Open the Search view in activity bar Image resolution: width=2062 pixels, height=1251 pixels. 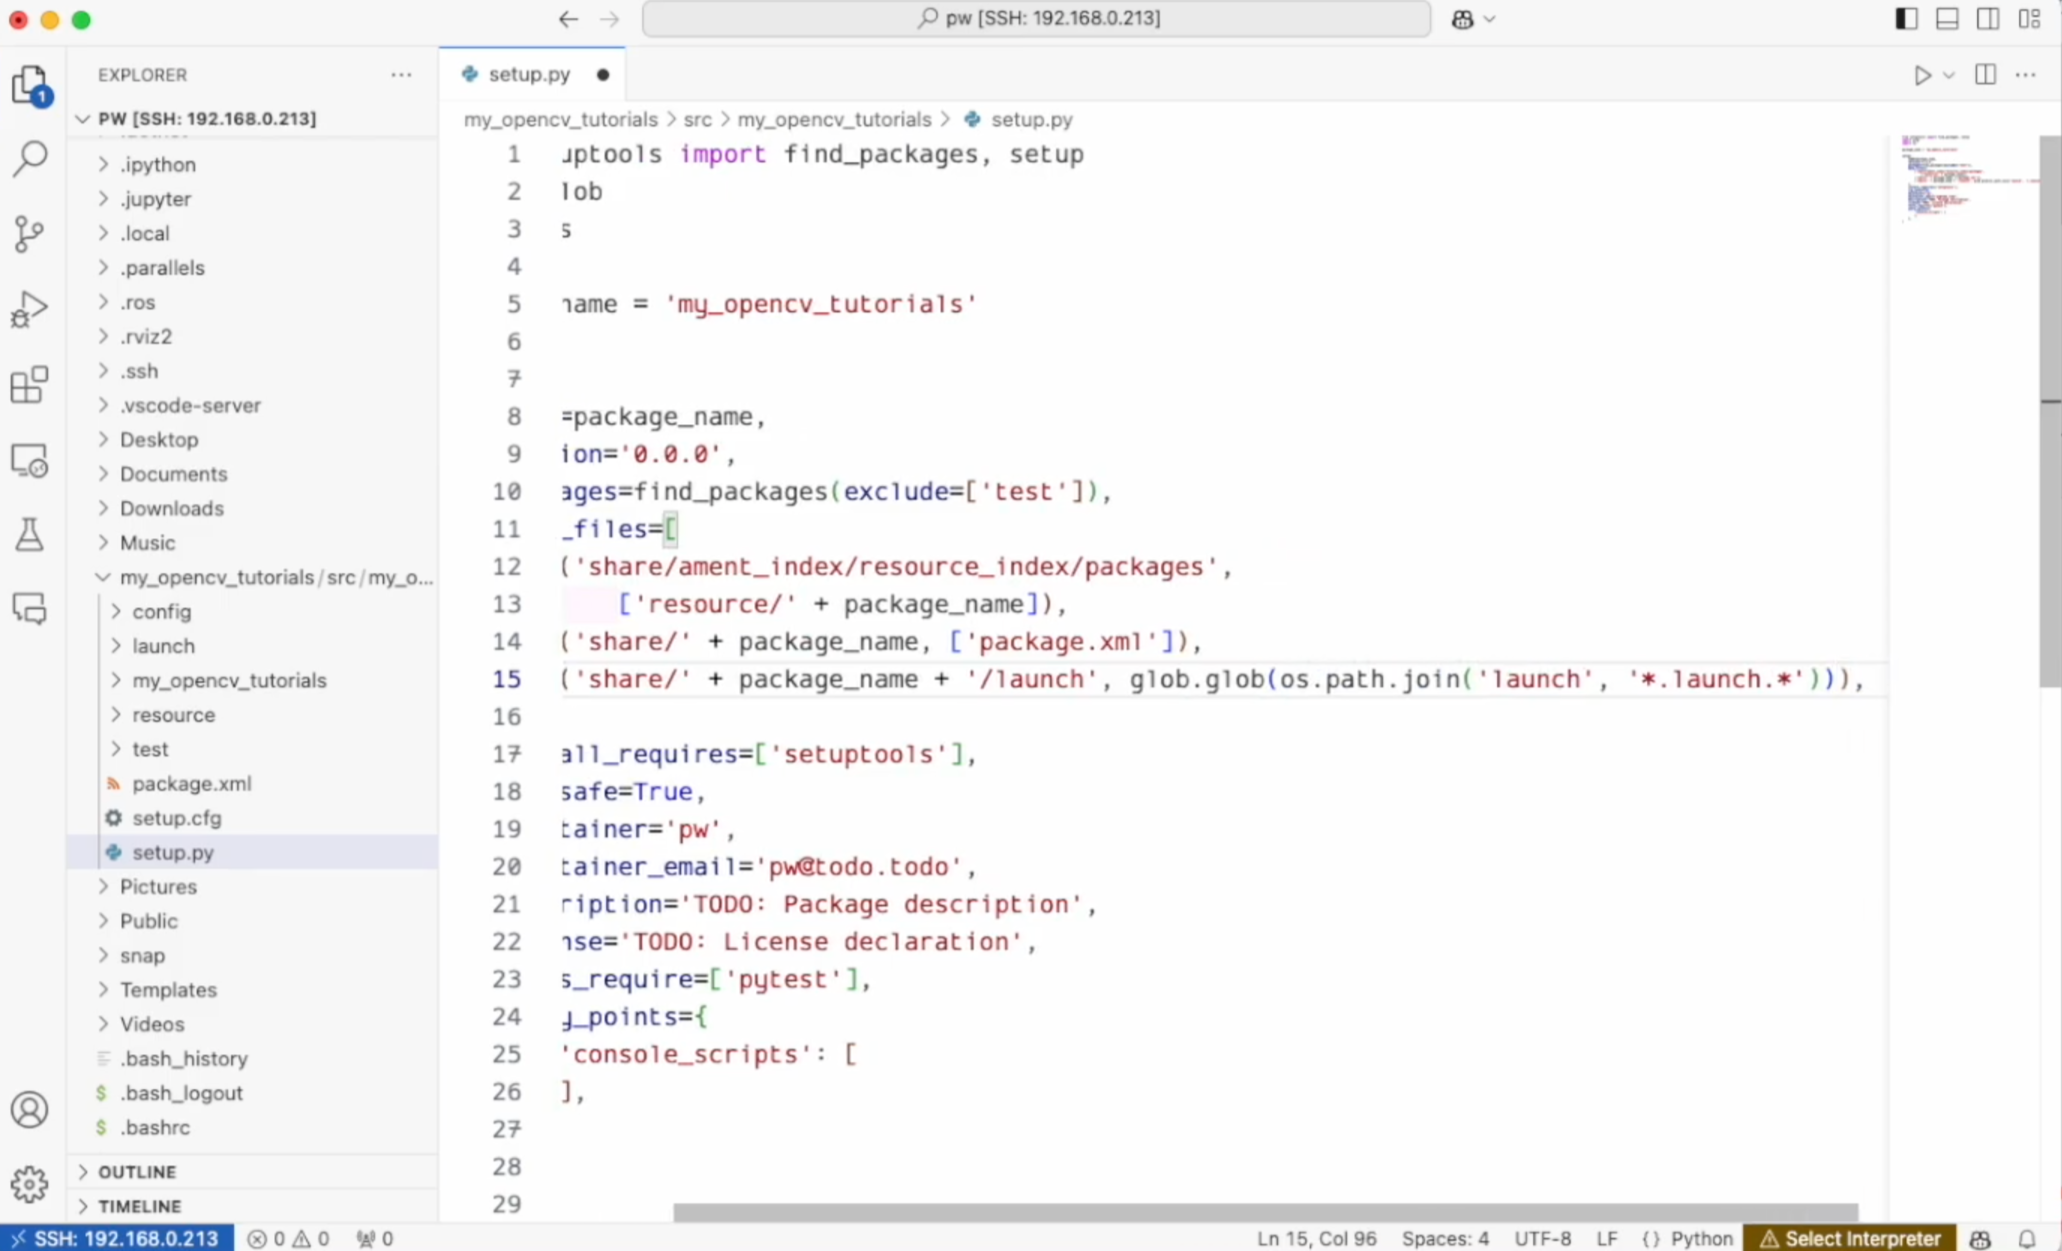pyautogui.click(x=30, y=158)
